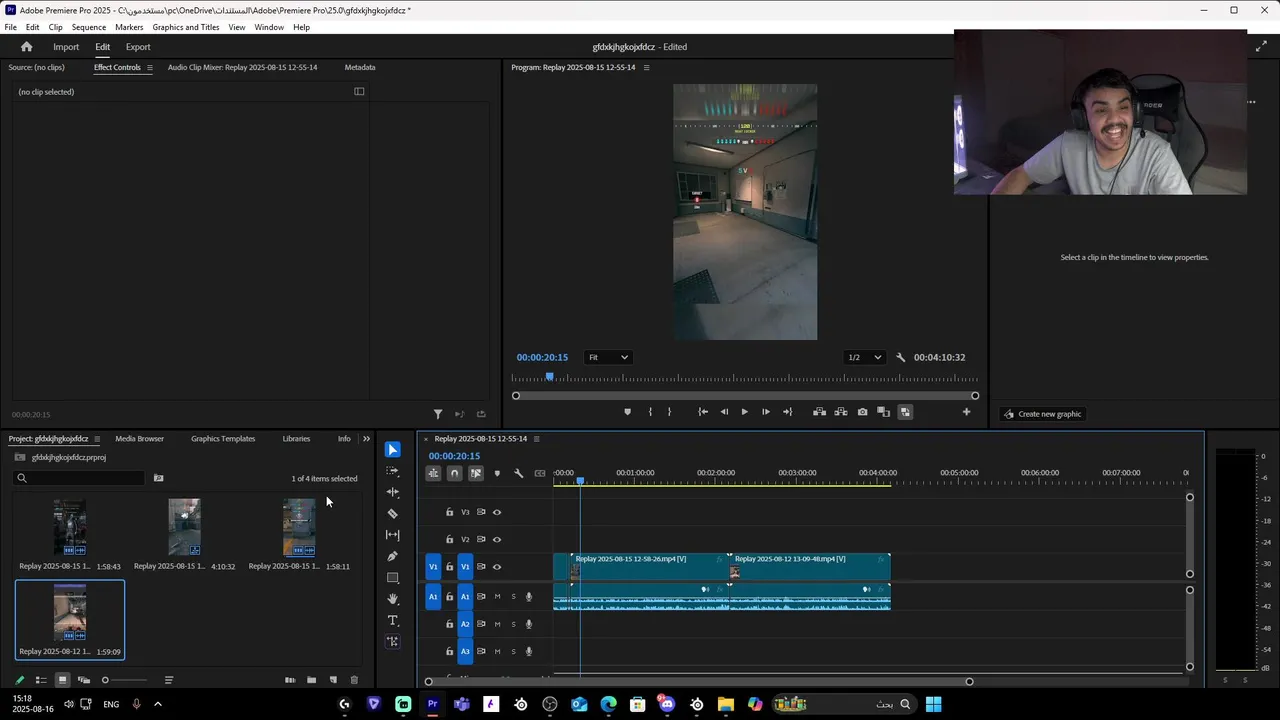Screen dimensions: 1280x720
Task: Open Program monitor panel menu
Action: [x=646, y=67]
